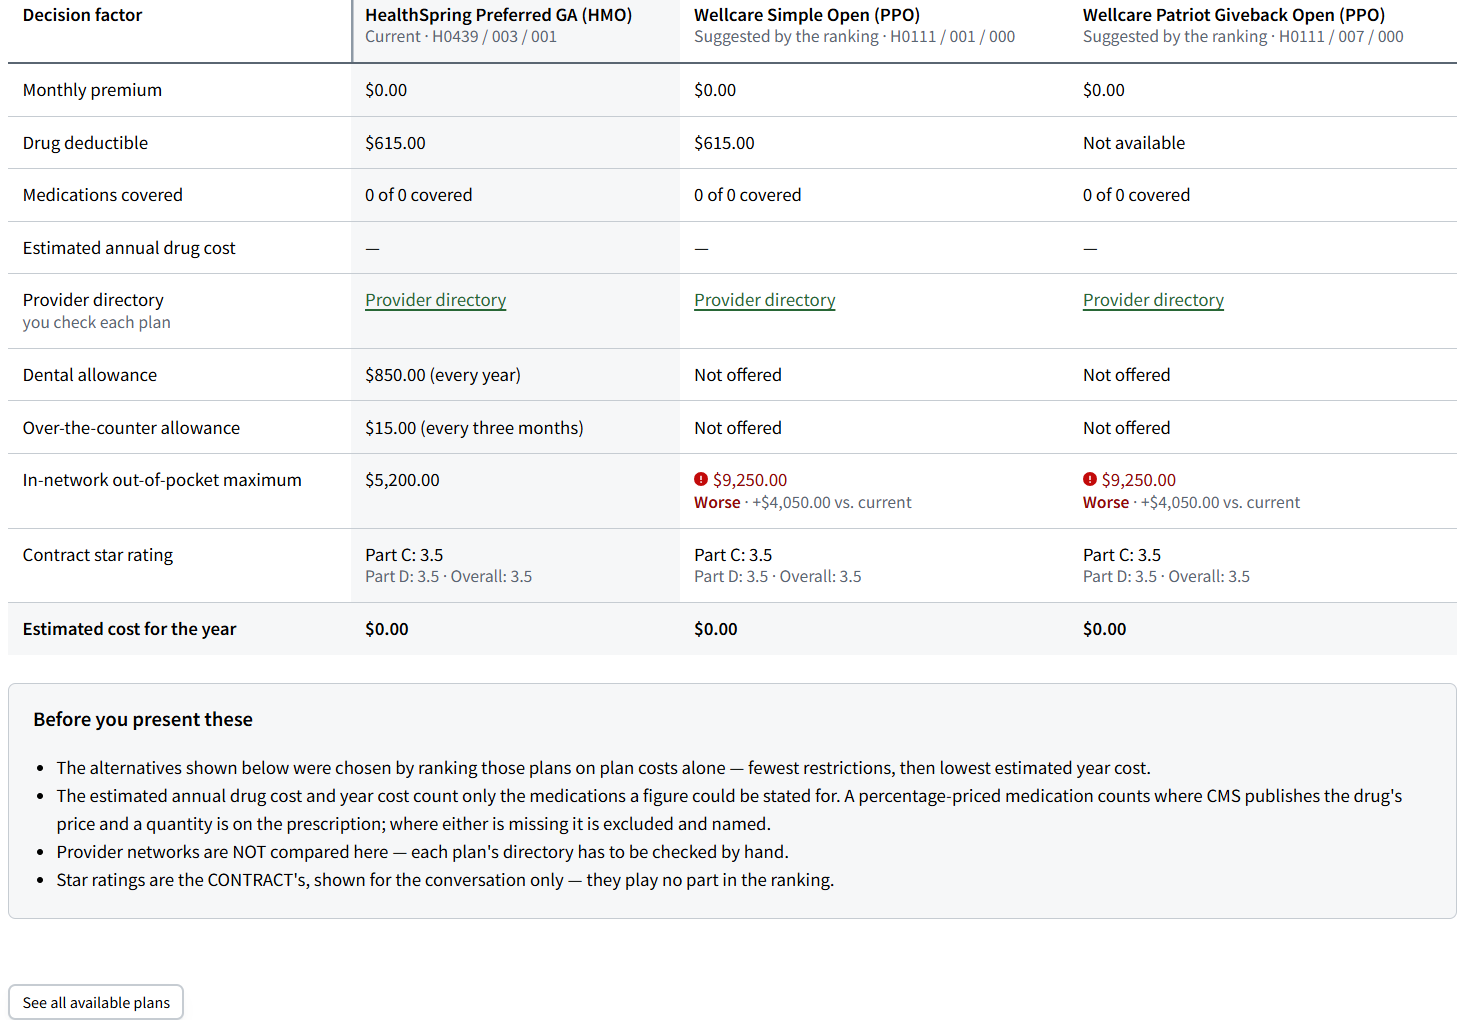Select the HealthSpring Preferred GA (HMO) column header

[x=499, y=15]
